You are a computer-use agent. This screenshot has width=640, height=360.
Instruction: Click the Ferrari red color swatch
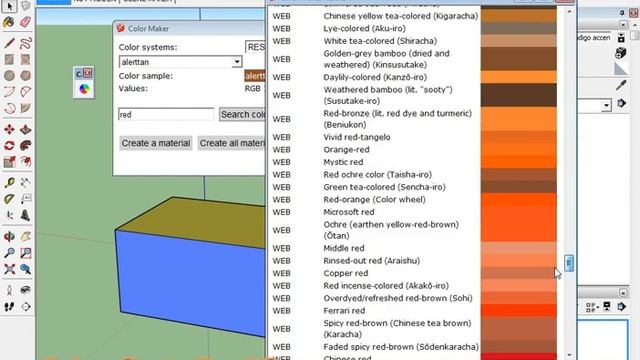518,311
